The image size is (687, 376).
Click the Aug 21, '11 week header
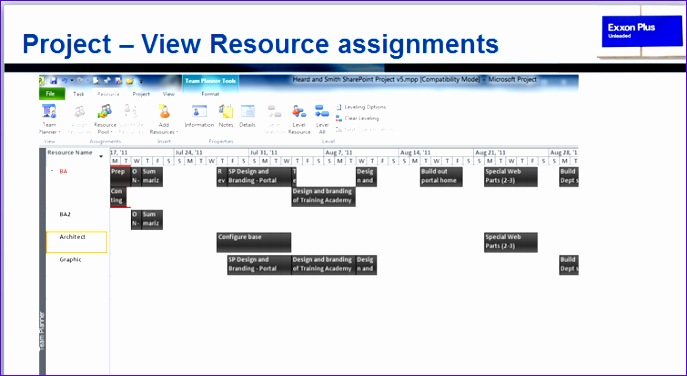(x=511, y=153)
